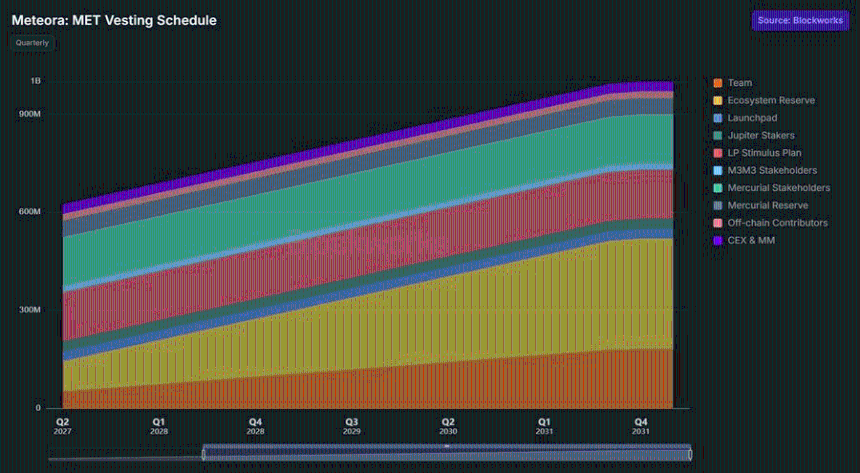Screen dimensions: 860x473
Task: Toggle the Launchpad legend swatch
Action: pos(718,118)
